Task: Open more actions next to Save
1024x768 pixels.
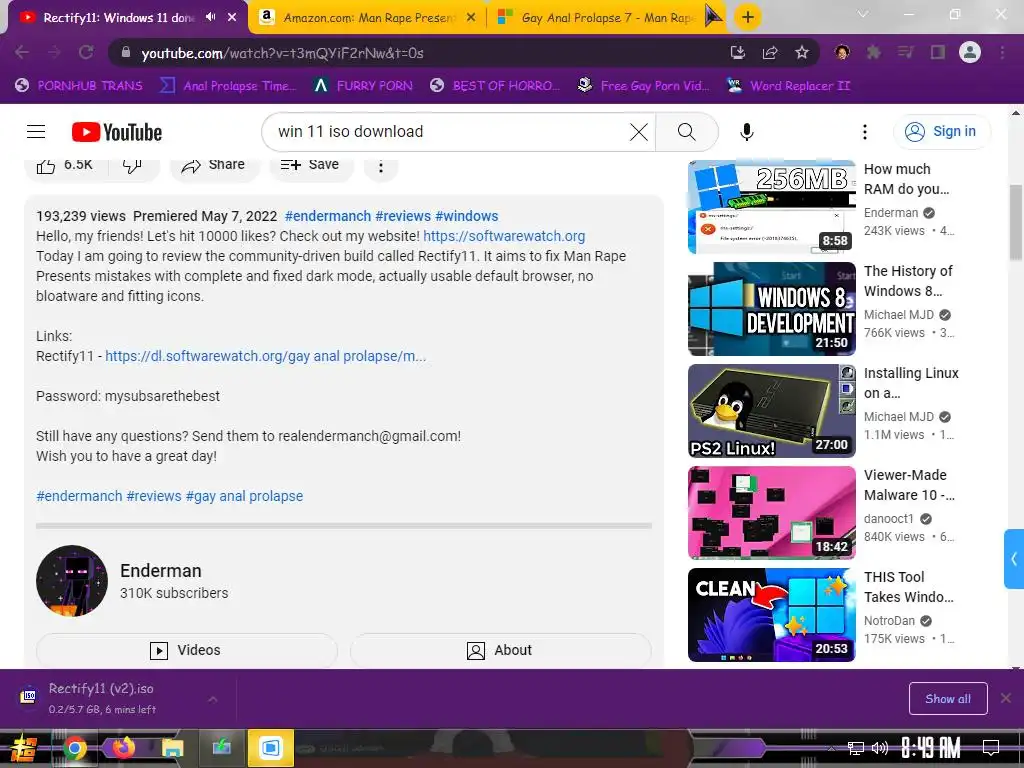Action: 381,167
